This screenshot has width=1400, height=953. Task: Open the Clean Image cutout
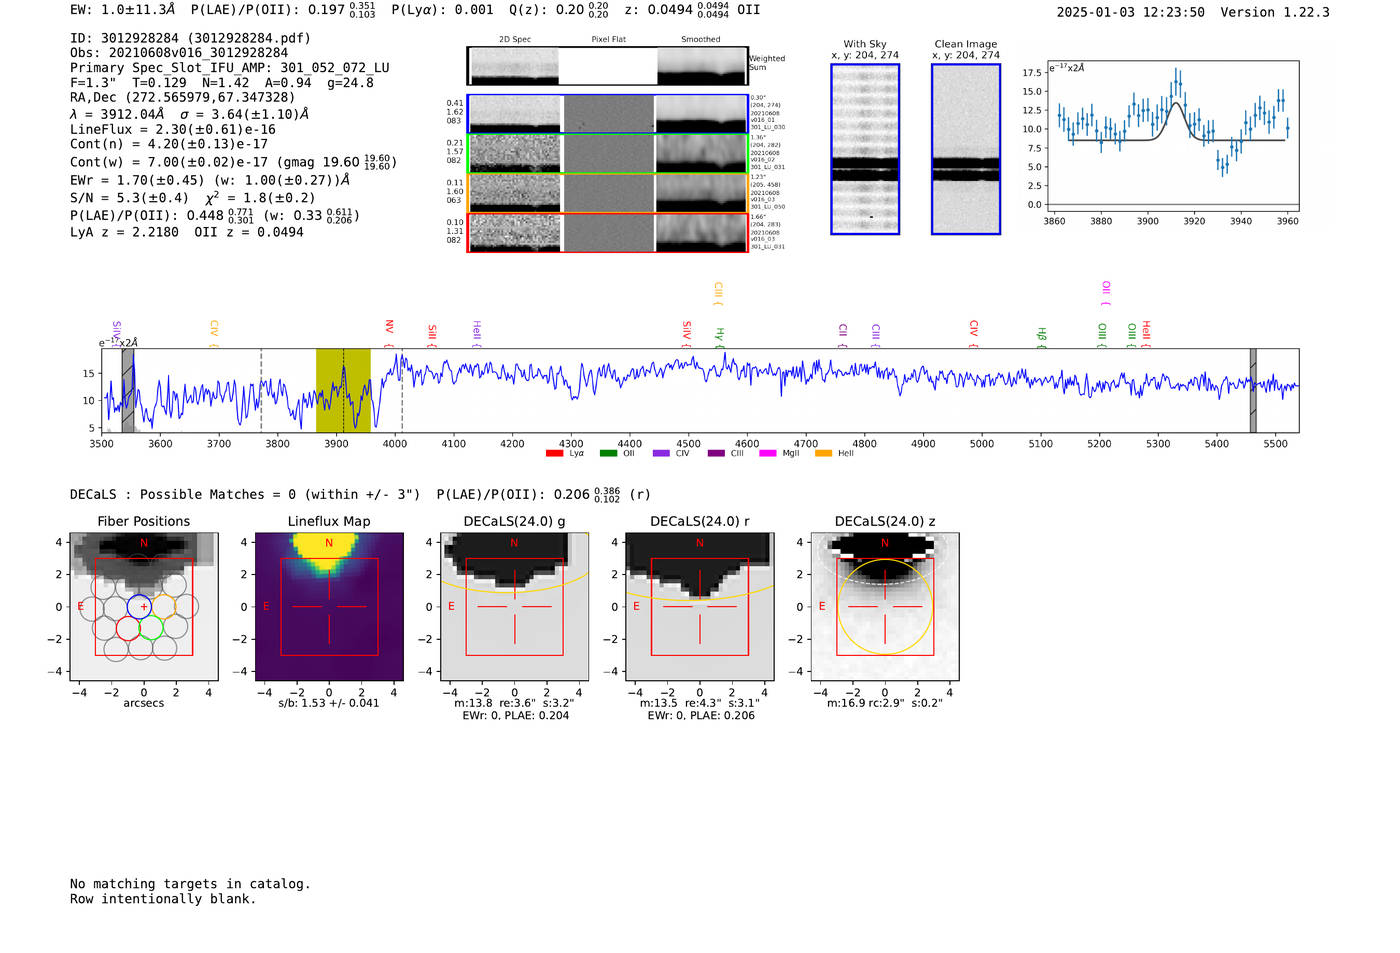click(966, 149)
